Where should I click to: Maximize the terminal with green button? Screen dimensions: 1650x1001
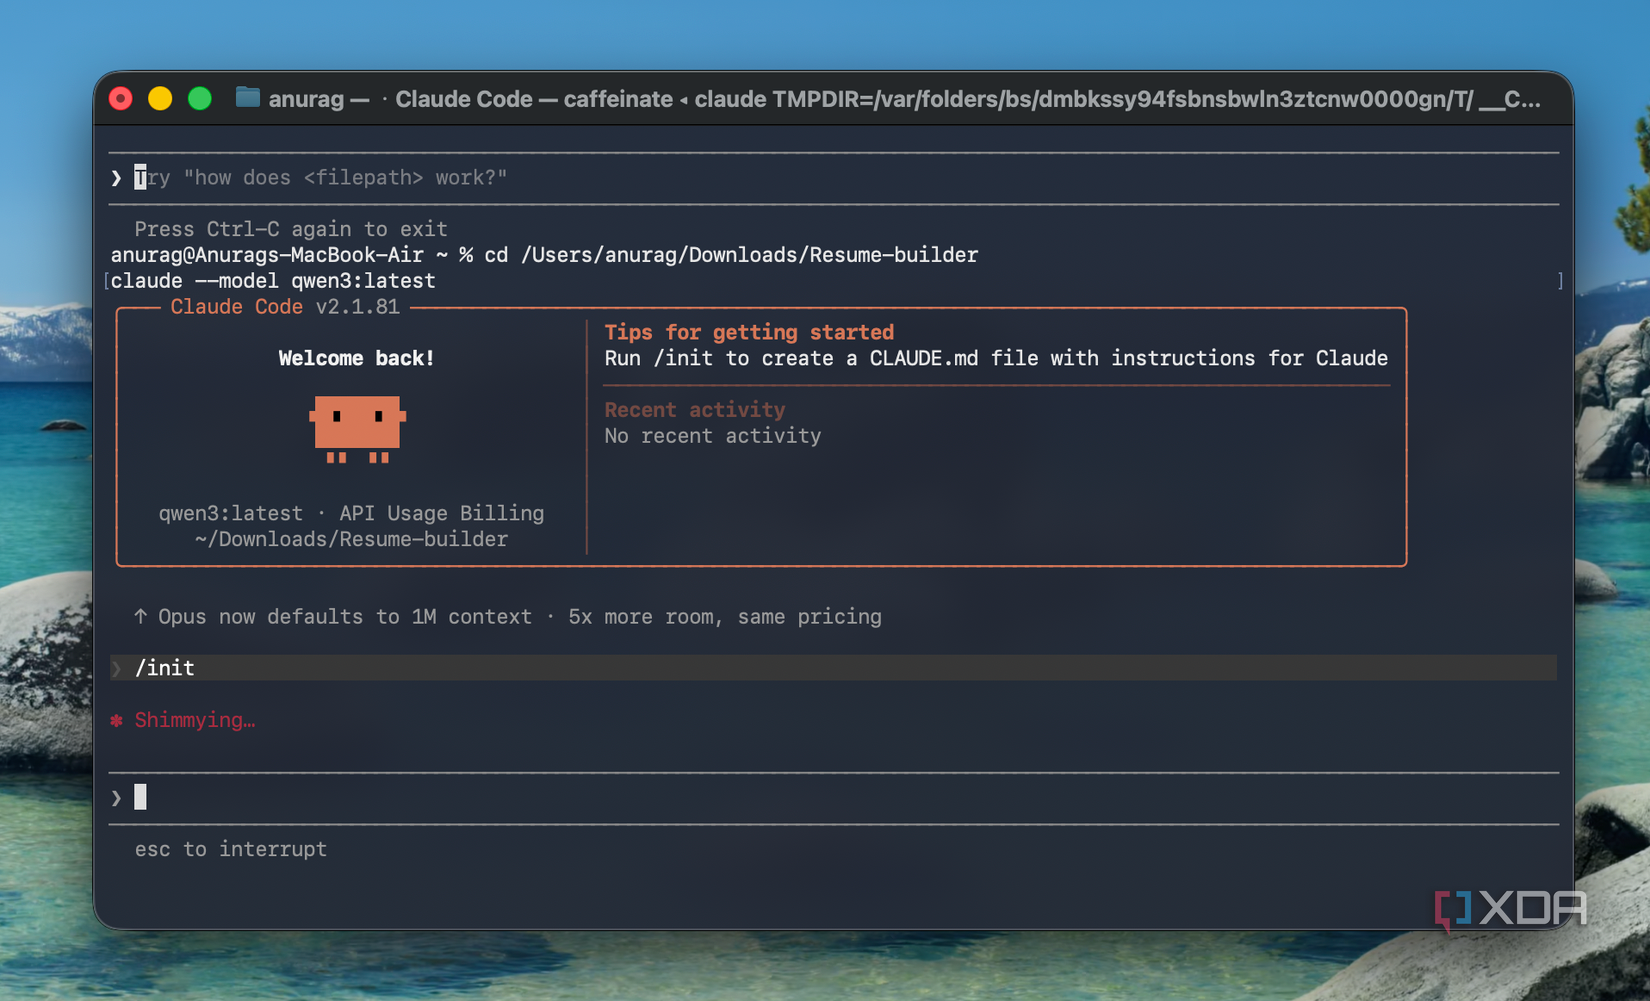[200, 99]
